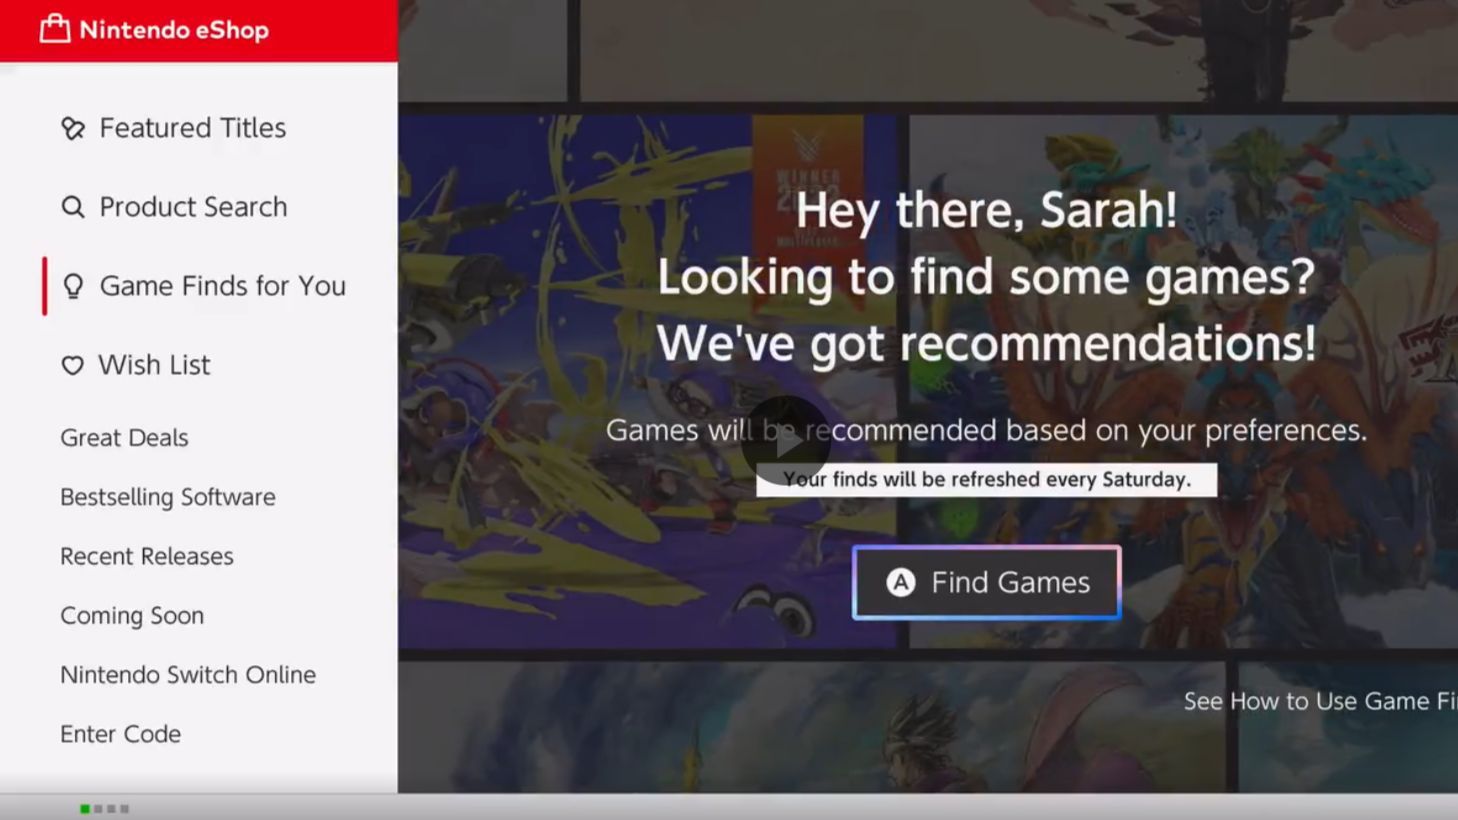Go to Great Deals section
This screenshot has height=820, width=1458.
click(124, 438)
